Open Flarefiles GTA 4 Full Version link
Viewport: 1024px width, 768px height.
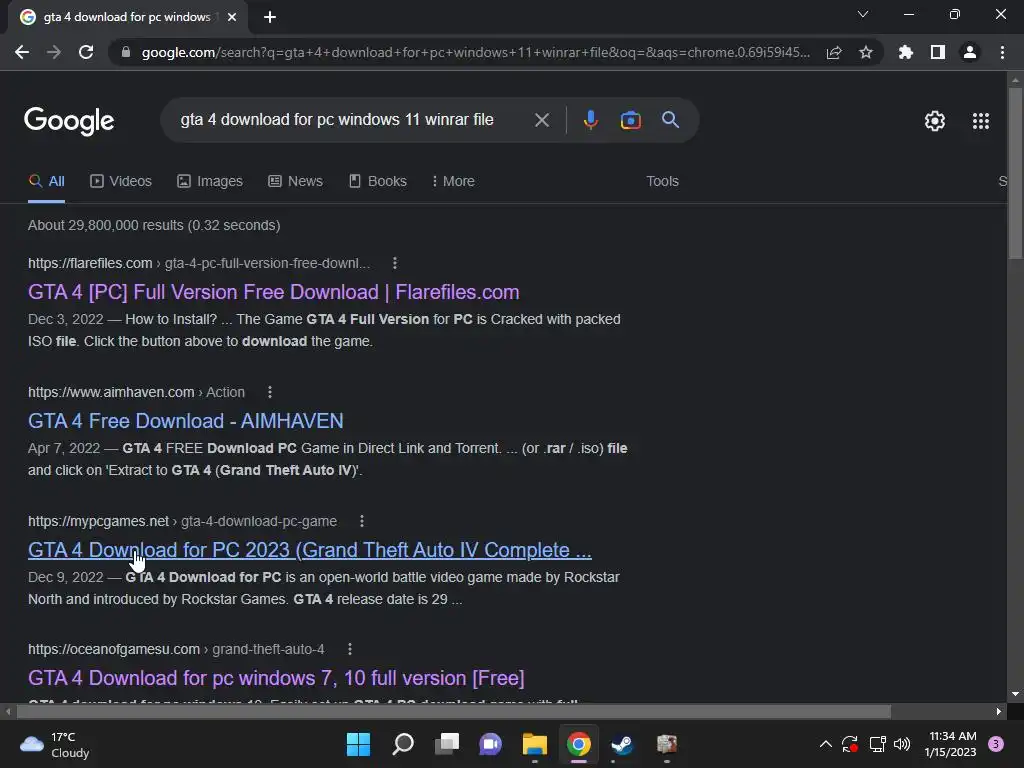[x=274, y=292]
